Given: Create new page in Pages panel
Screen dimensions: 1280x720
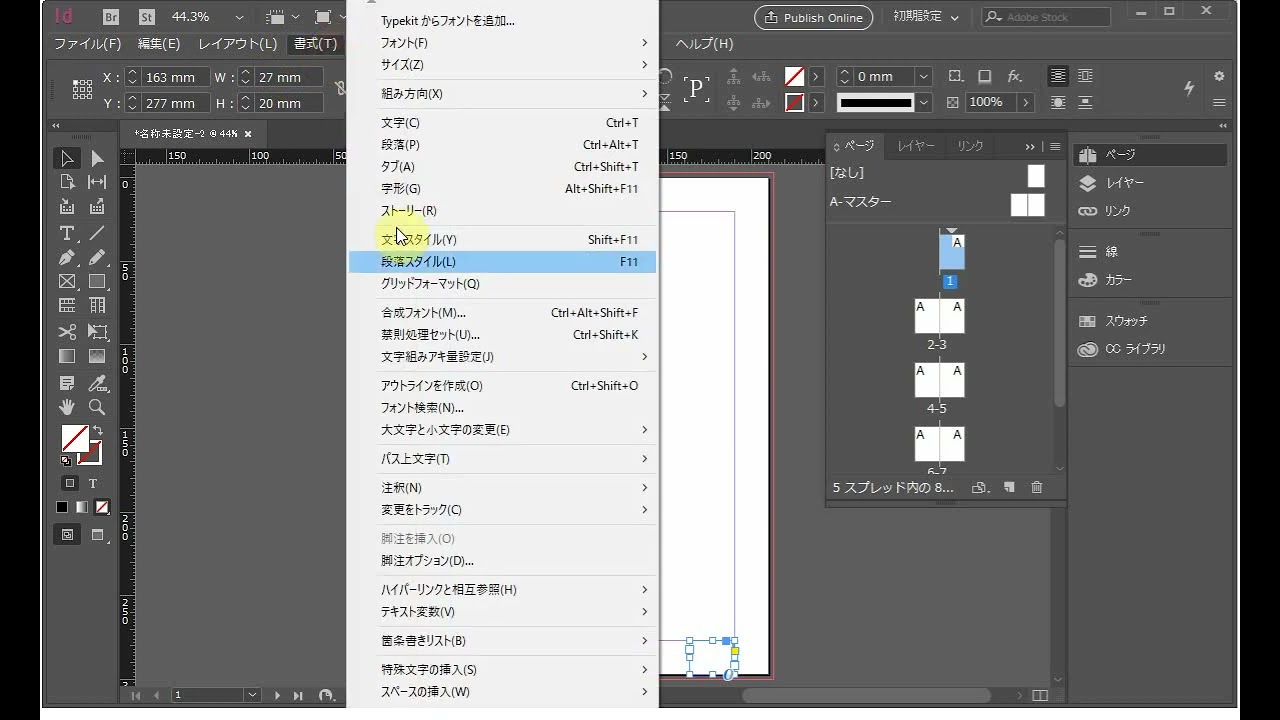Looking at the screenshot, I should (1009, 487).
